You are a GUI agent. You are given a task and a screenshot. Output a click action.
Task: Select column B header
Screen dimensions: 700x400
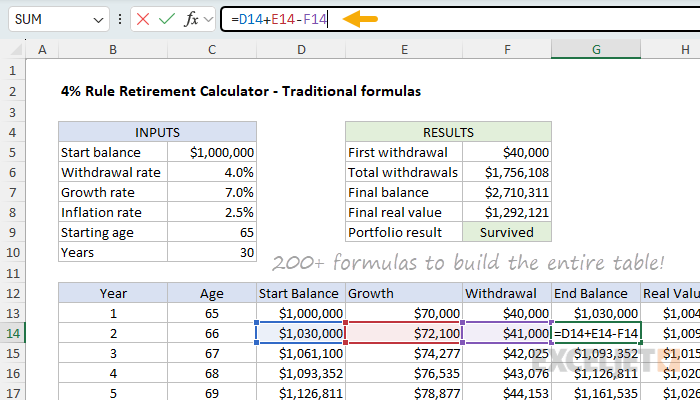pos(113,49)
